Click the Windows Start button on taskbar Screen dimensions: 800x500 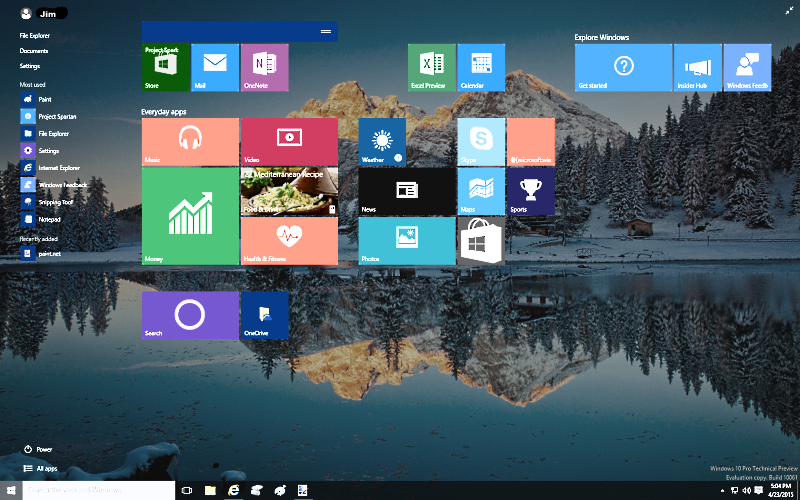tap(11, 490)
